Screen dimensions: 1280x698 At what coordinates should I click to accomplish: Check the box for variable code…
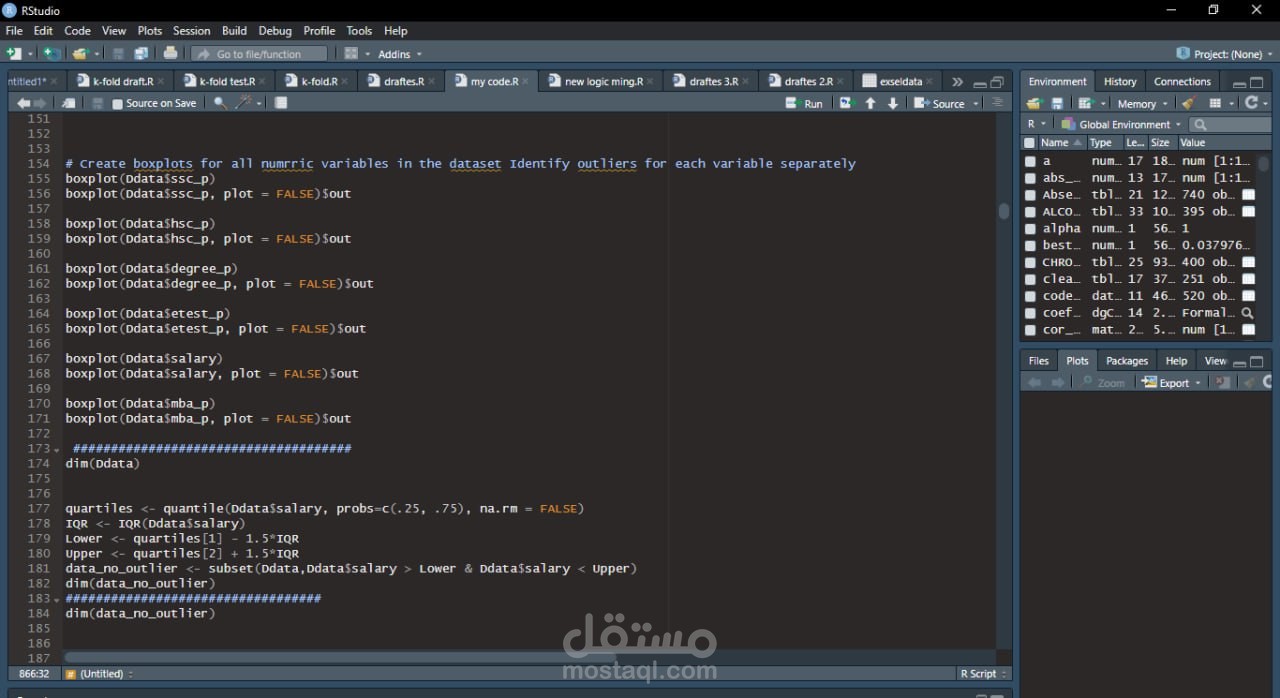click(x=1030, y=296)
